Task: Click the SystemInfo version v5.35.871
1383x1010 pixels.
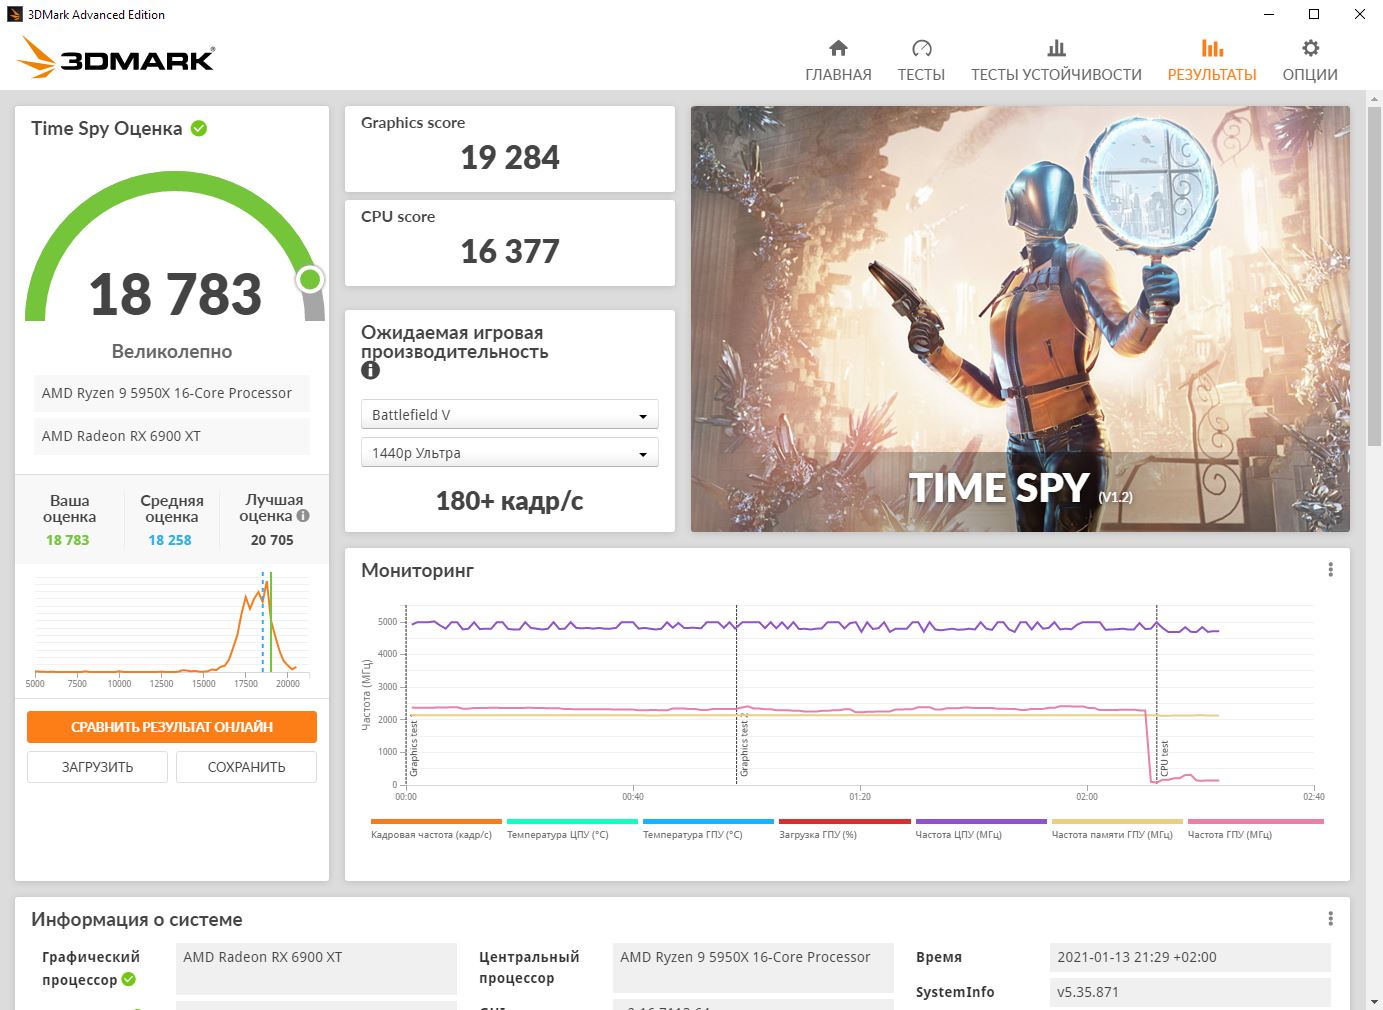Action: tap(1190, 992)
